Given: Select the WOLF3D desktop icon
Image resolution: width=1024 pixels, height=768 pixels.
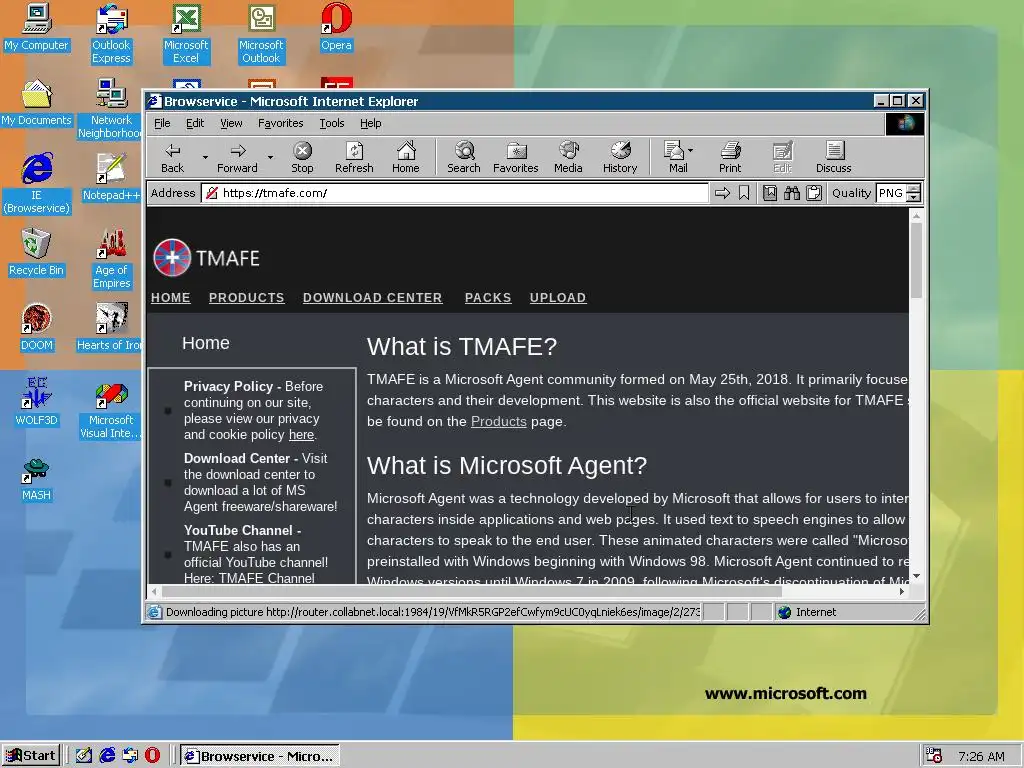Looking at the screenshot, I should [37, 403].
